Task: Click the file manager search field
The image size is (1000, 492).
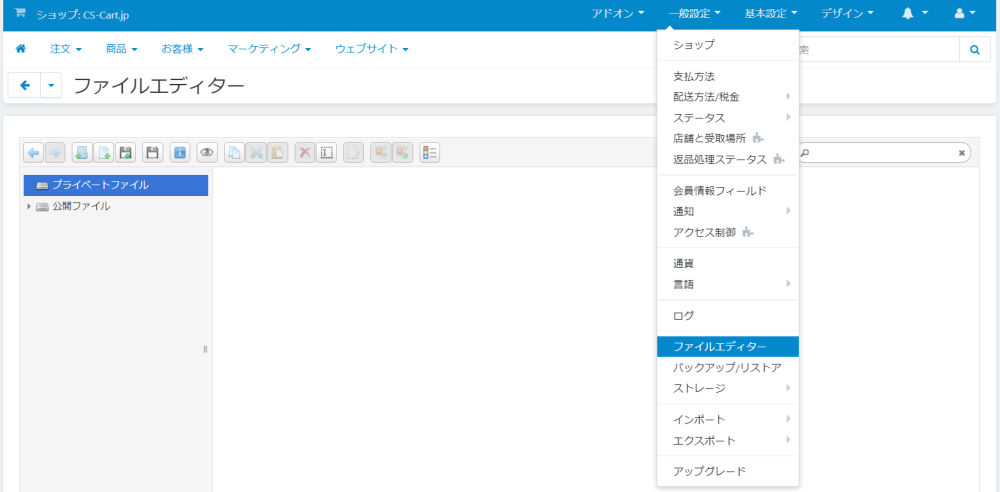Action: (884, 153)
